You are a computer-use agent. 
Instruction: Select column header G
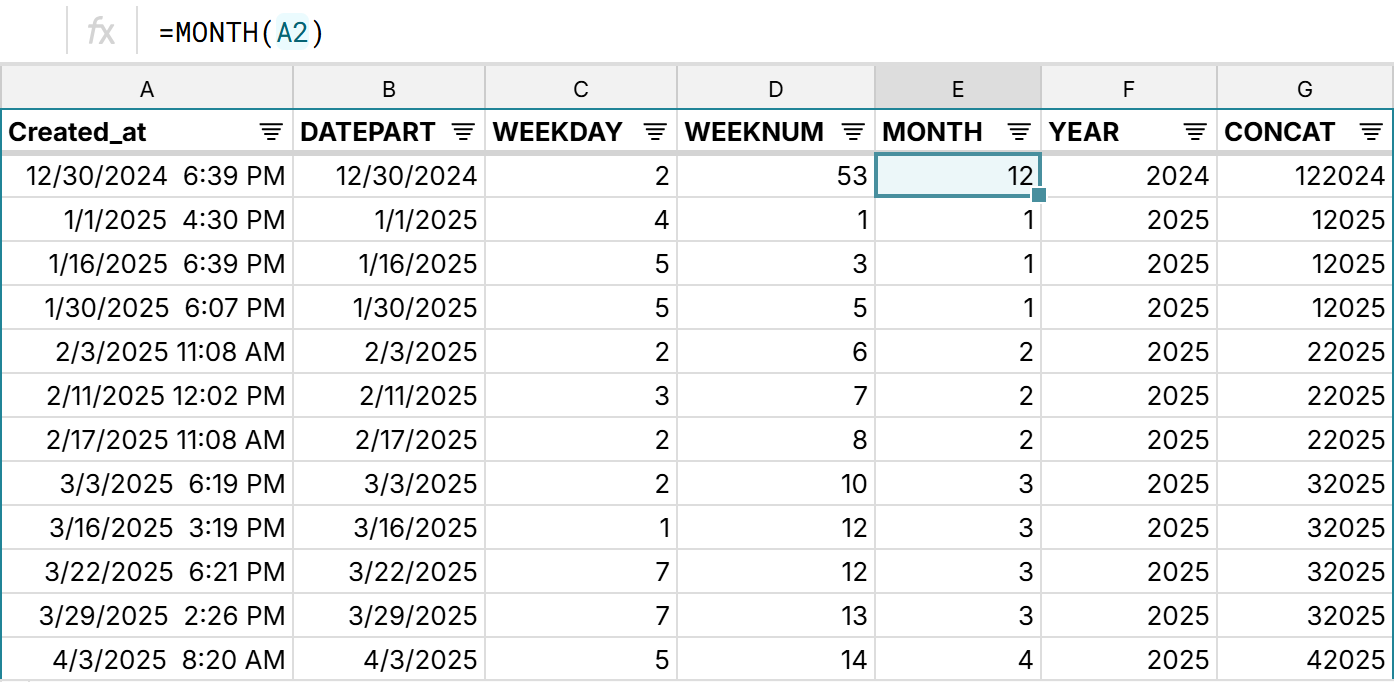(x=1304, y=89)
